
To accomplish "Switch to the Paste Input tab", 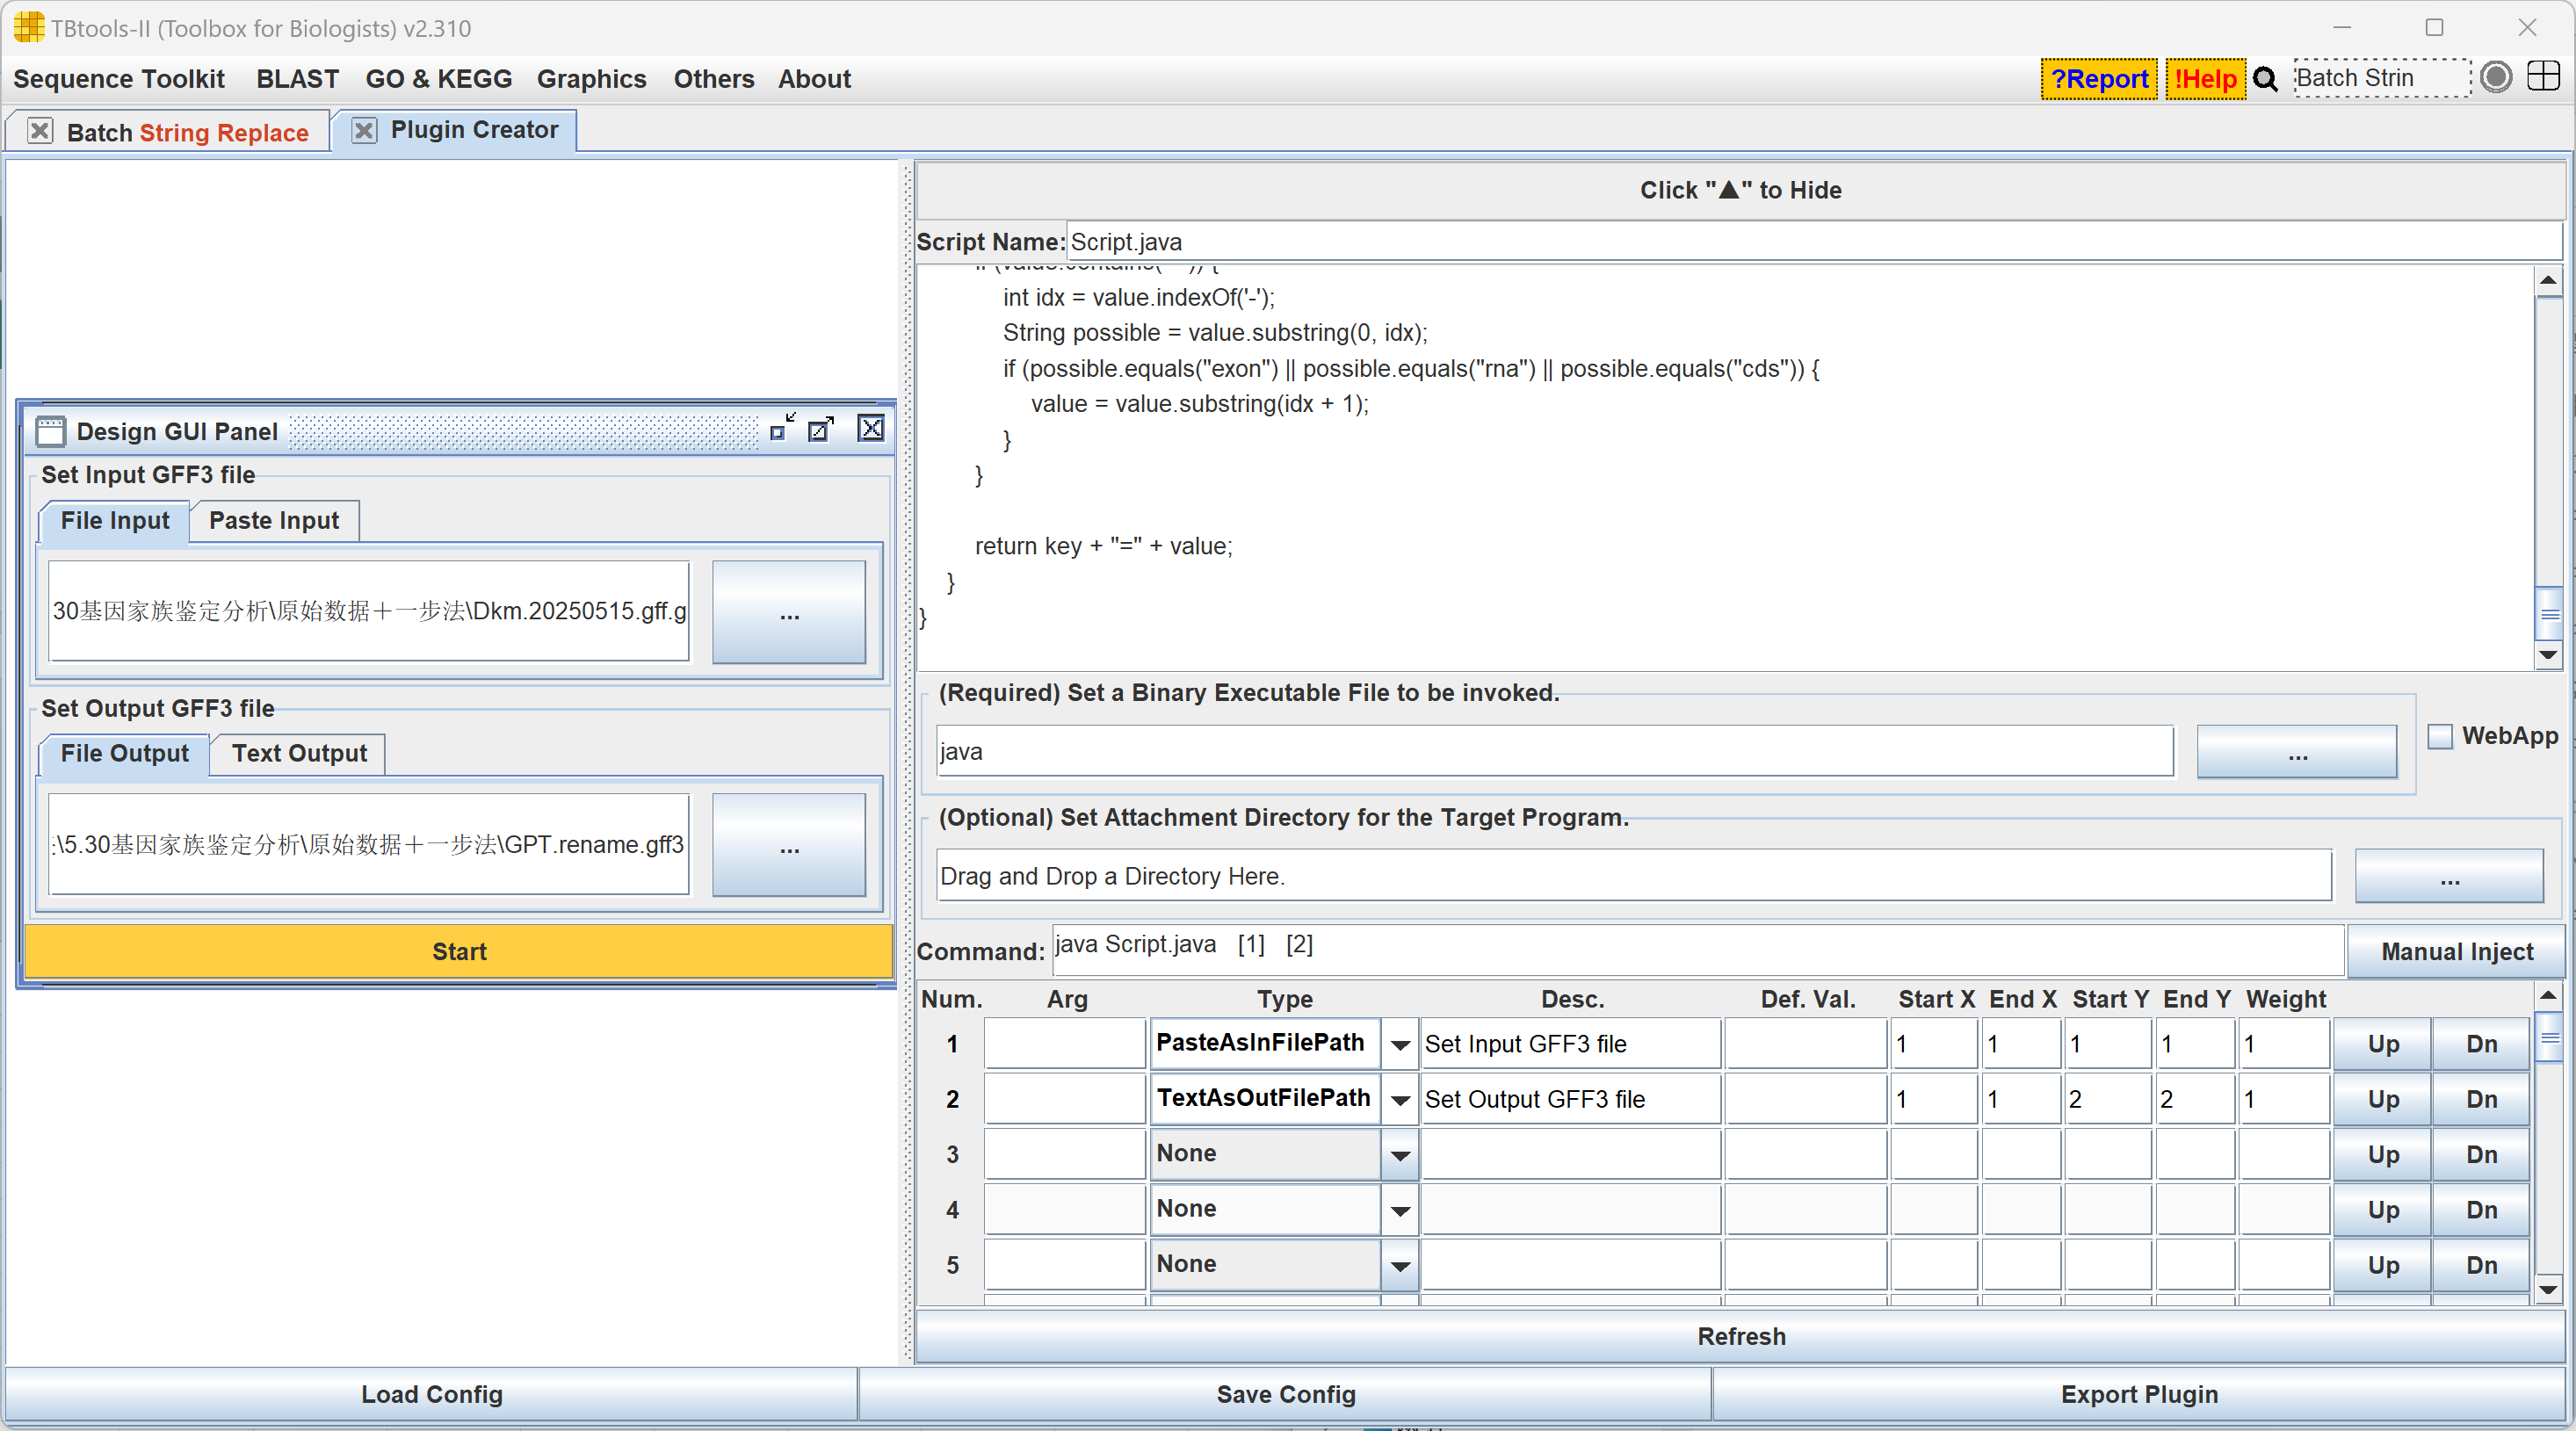I will click(274, 520).
